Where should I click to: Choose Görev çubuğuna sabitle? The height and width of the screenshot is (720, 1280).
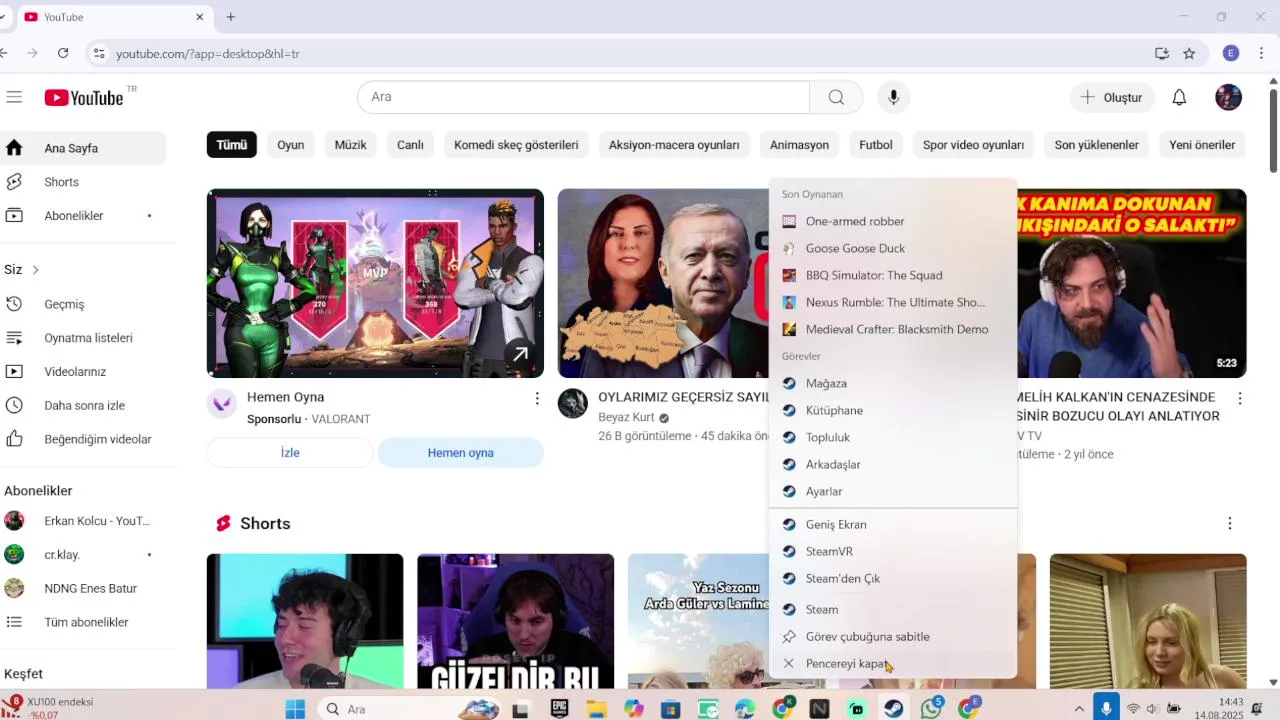click(893, 636)
